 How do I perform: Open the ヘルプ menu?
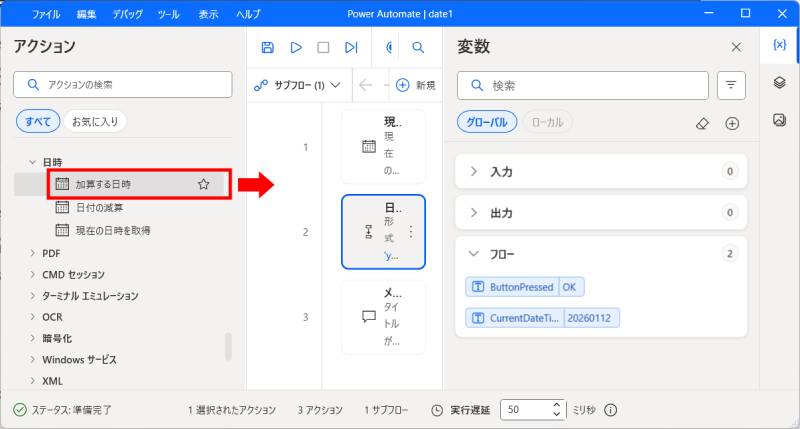[x=248, y=14]
